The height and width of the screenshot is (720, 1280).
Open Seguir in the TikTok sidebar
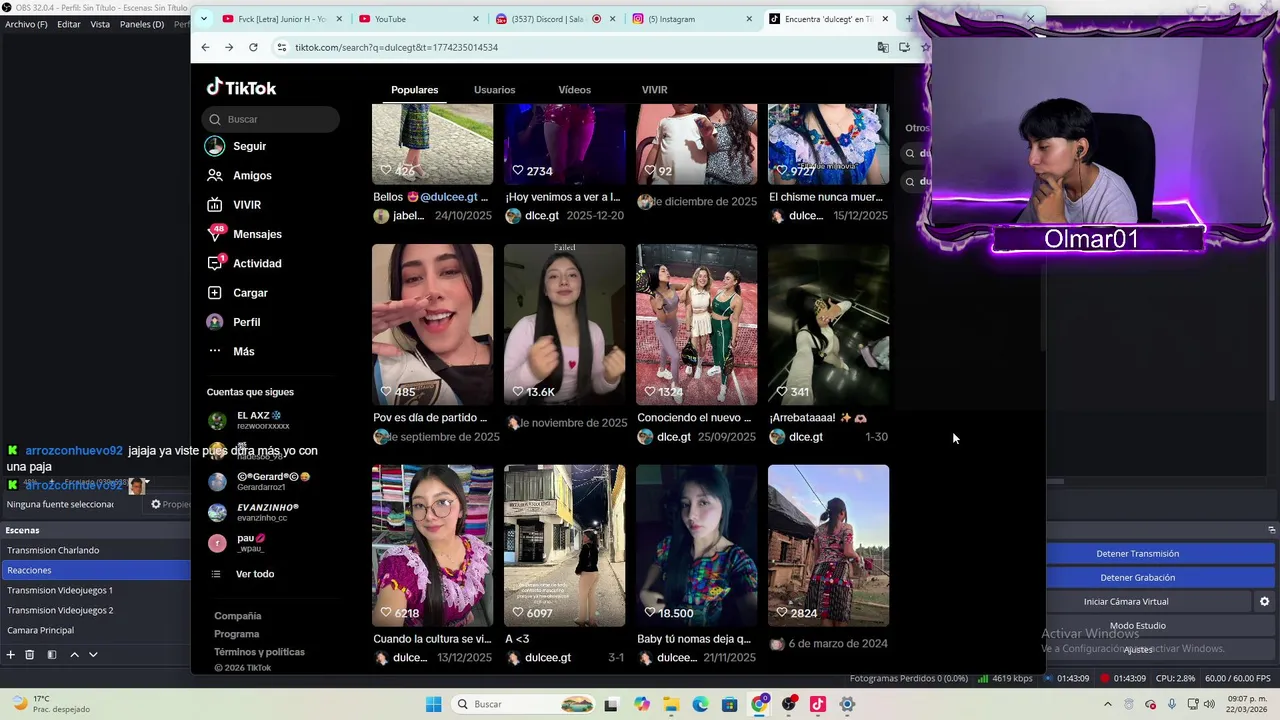(236, 146)
